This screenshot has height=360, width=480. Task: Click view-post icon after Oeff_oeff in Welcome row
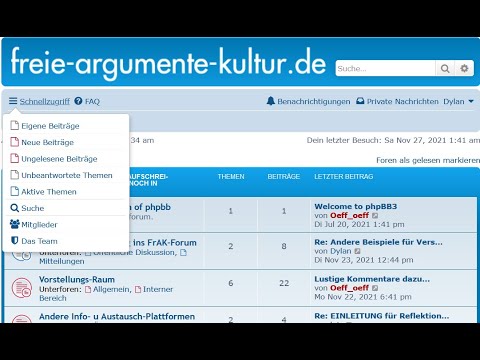[x=375, y=216]
